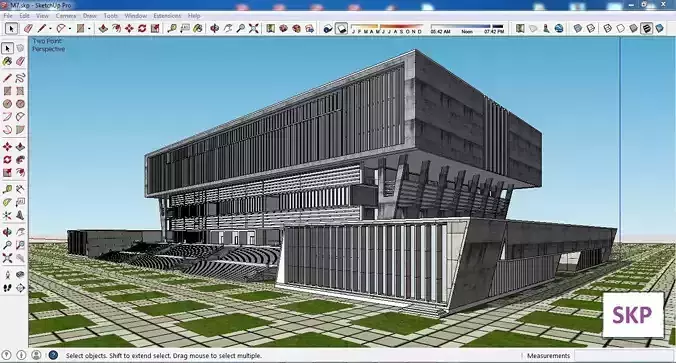This screenshot has height=363, width=676.
Task: Activate the Push/Pull tool in top toolbar
Action: pos(103,28)
